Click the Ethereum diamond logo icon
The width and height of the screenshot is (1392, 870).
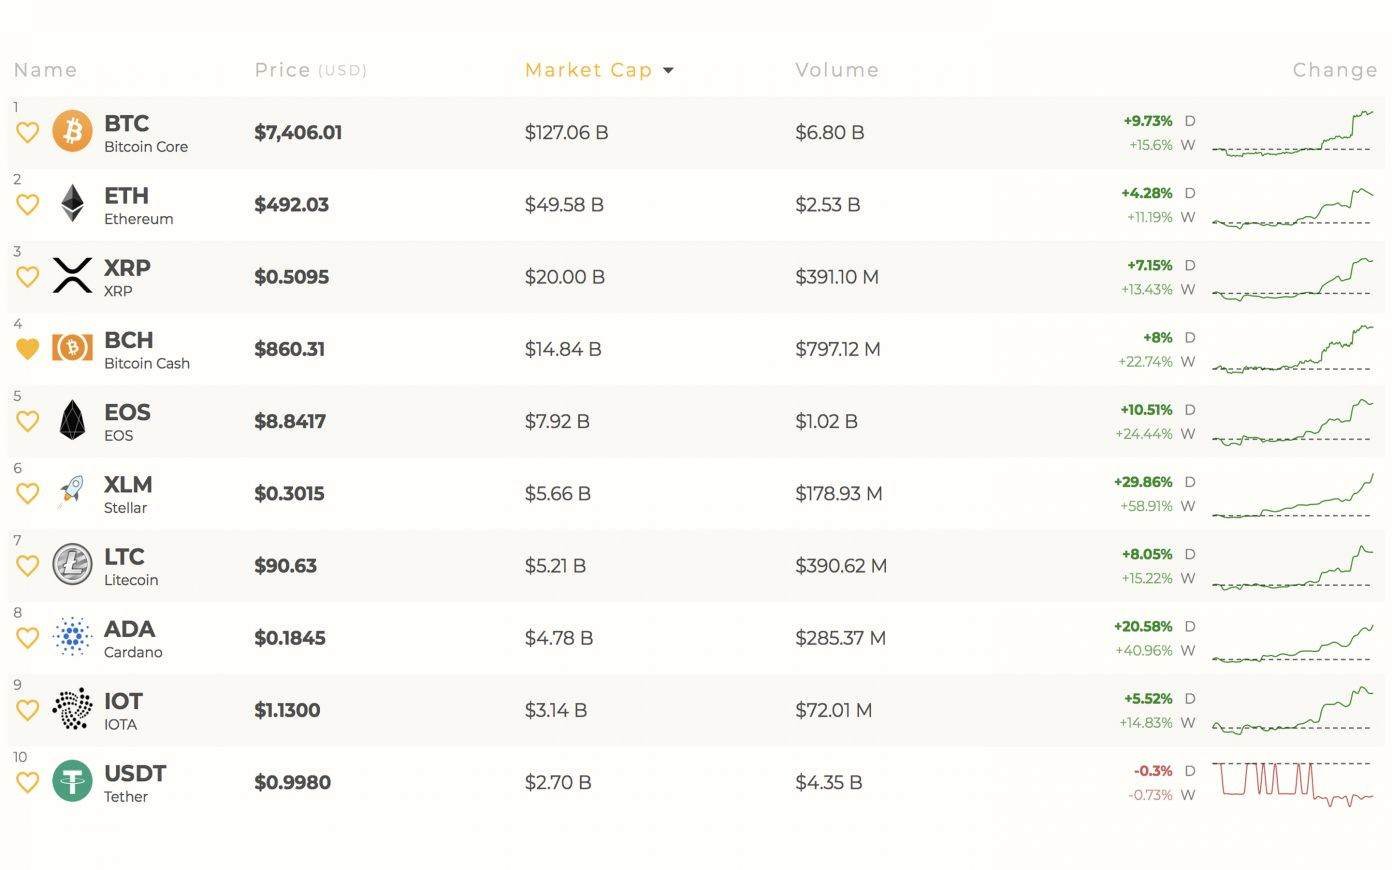click(72, 204)
